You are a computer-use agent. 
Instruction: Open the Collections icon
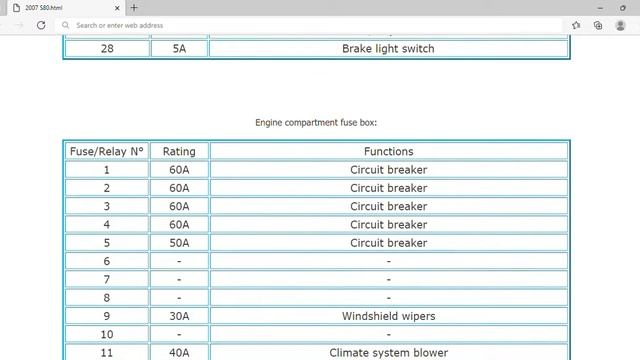click(x=598, y=25)
